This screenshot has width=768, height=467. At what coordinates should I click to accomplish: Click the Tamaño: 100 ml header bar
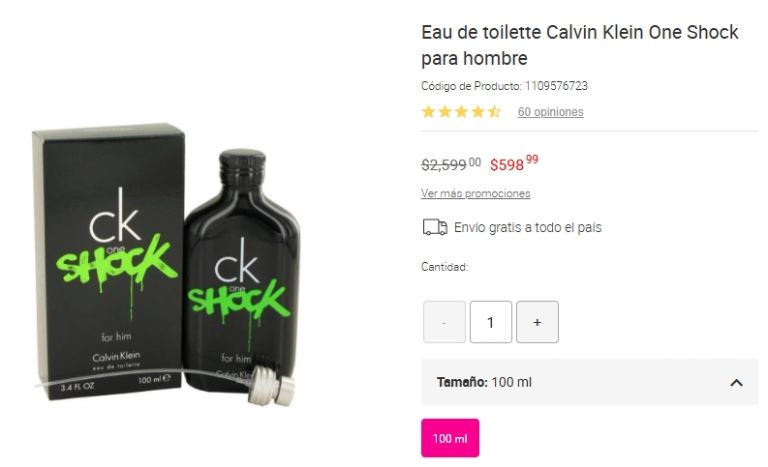589,382
